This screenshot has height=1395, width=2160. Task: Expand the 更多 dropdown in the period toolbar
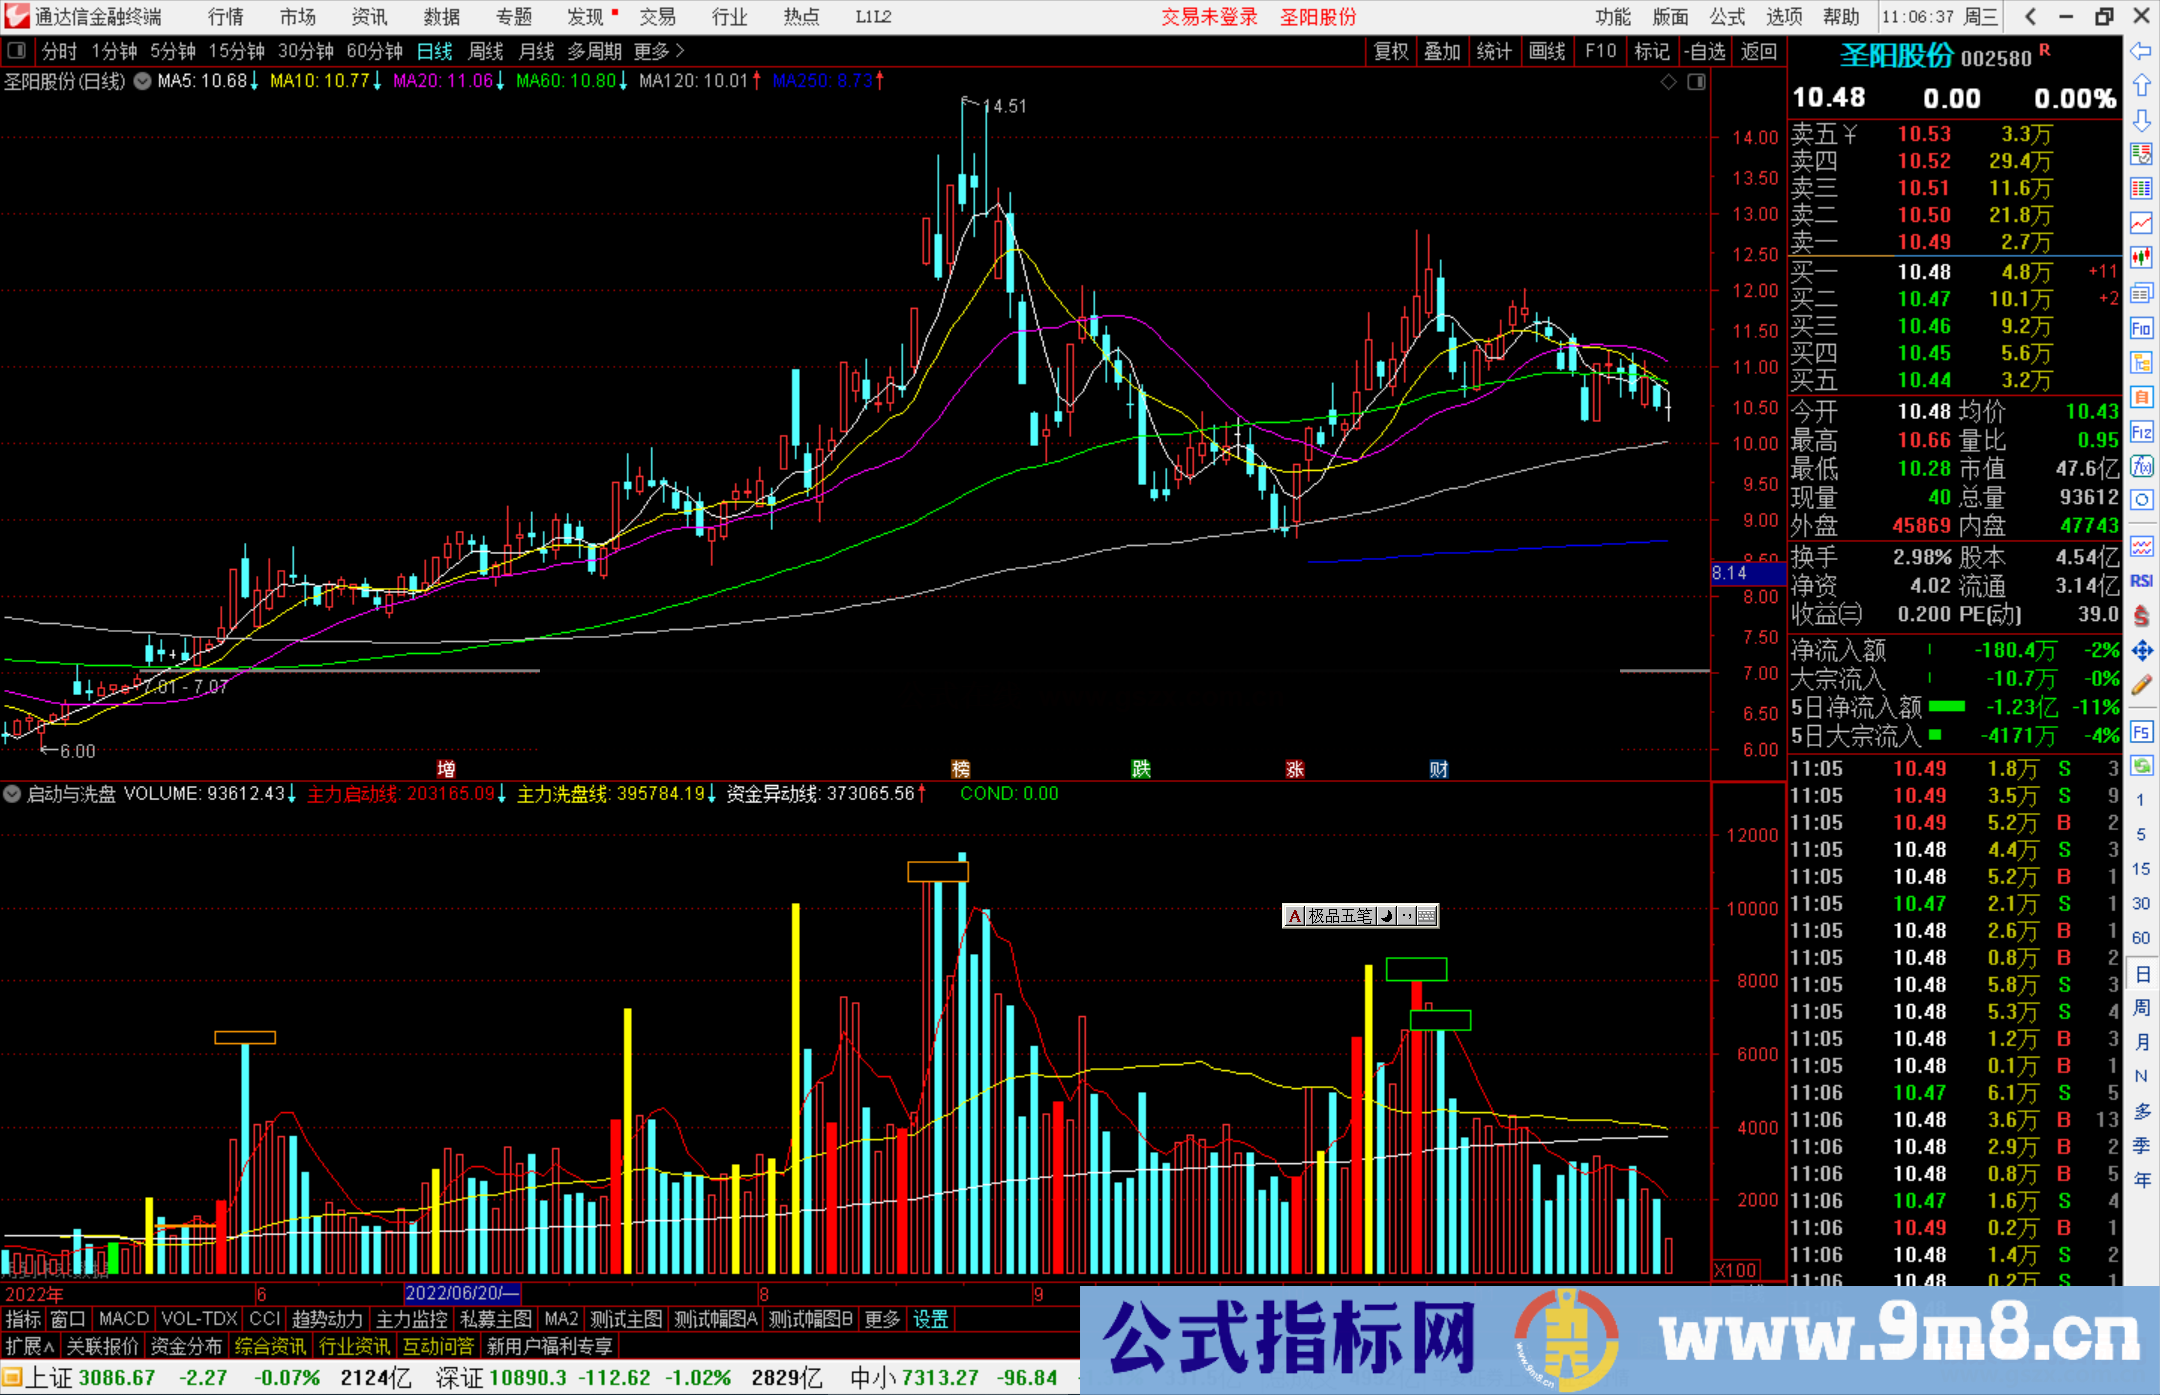(x=651, y=51)
